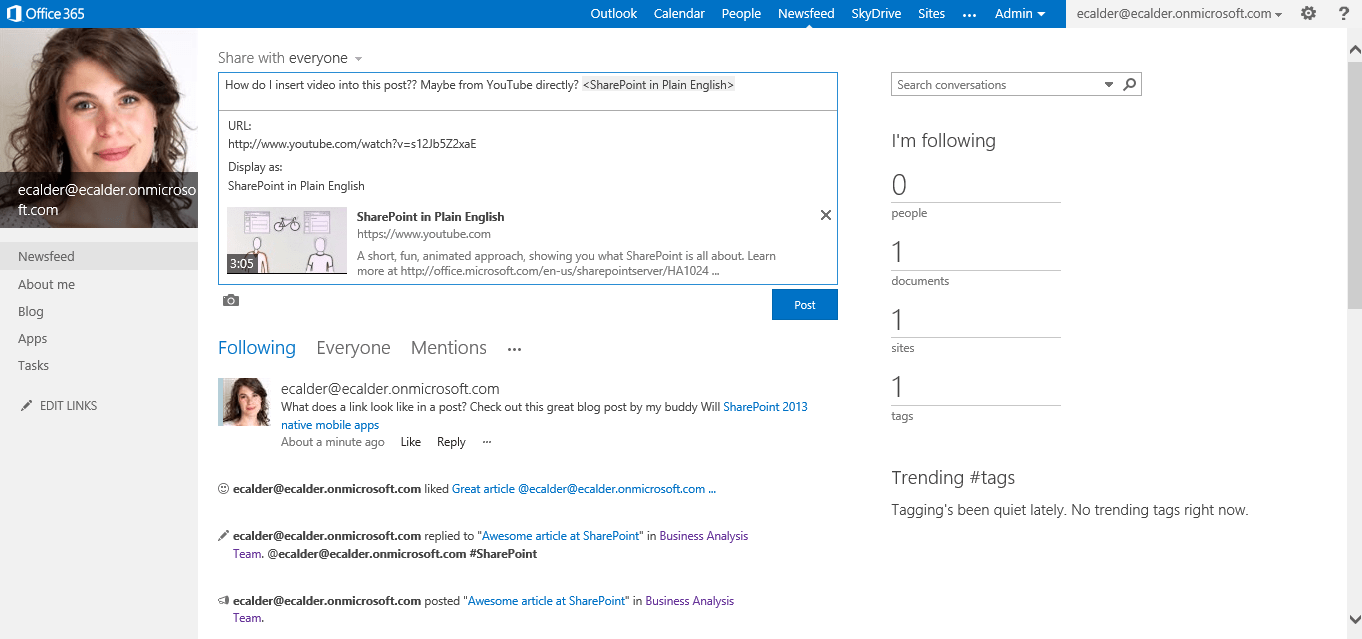The image size is (1362, 639).
Task: Click EDIT LINKS in the sidebar
Action: coord(68,406)
